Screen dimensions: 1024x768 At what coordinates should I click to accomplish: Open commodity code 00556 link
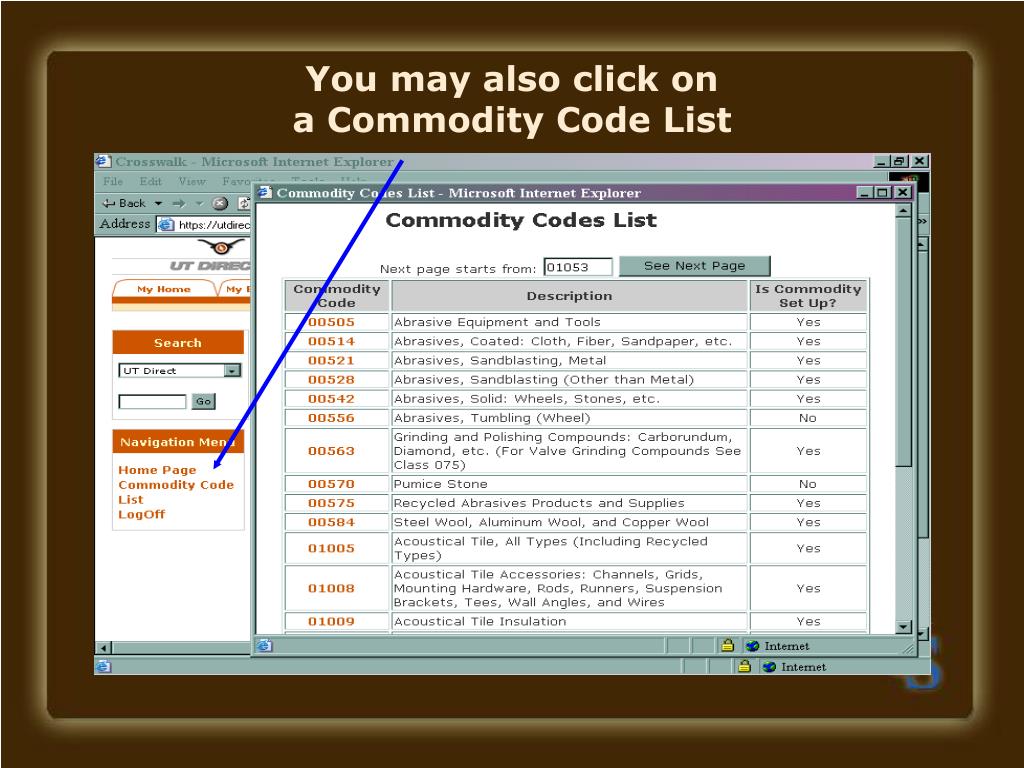point(331,418)
